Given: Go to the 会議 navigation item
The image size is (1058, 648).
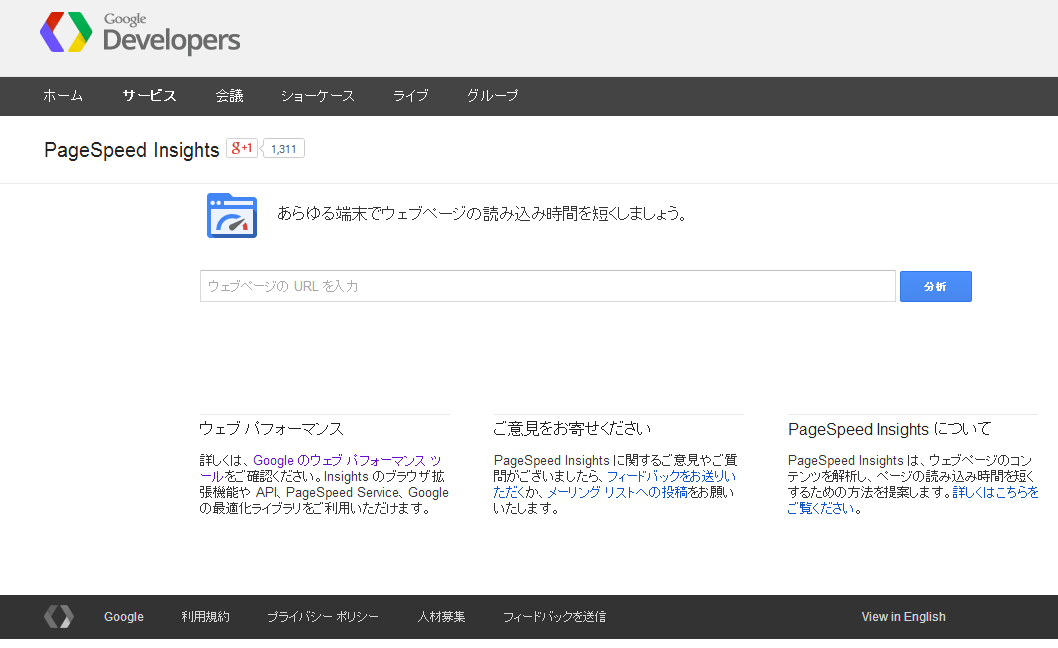Looking at the screenshot, I should [229, 96].
